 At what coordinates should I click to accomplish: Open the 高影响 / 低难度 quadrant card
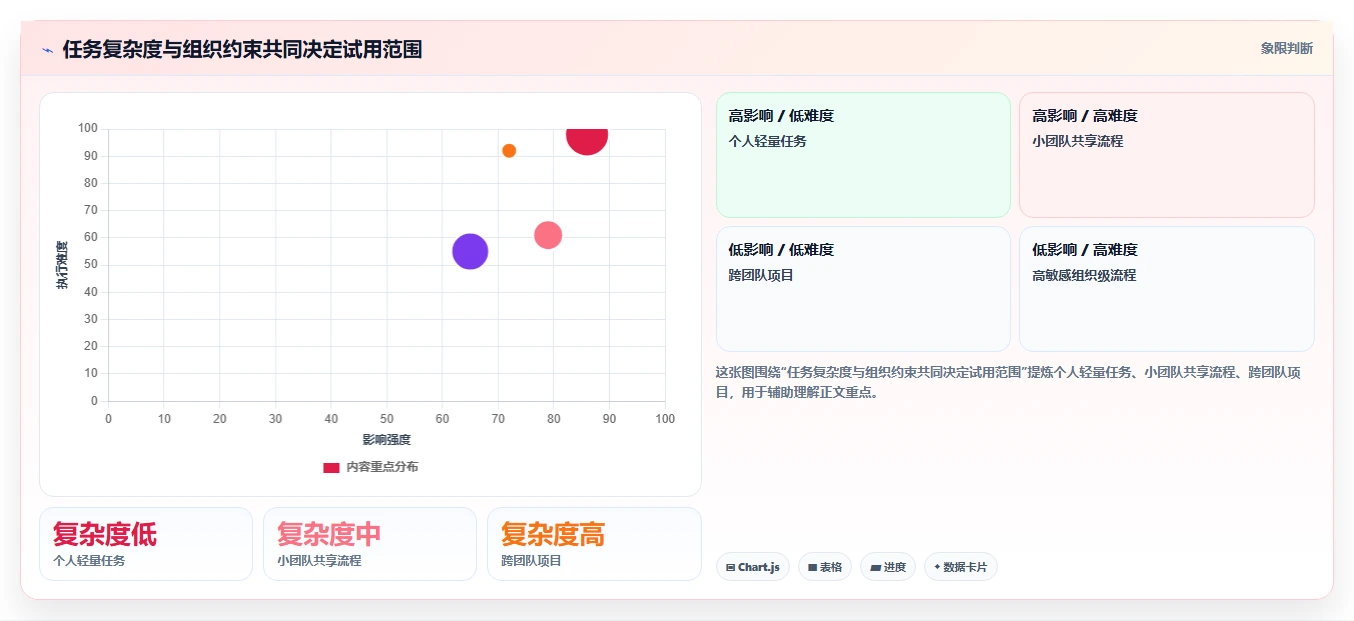pos(864,155)
